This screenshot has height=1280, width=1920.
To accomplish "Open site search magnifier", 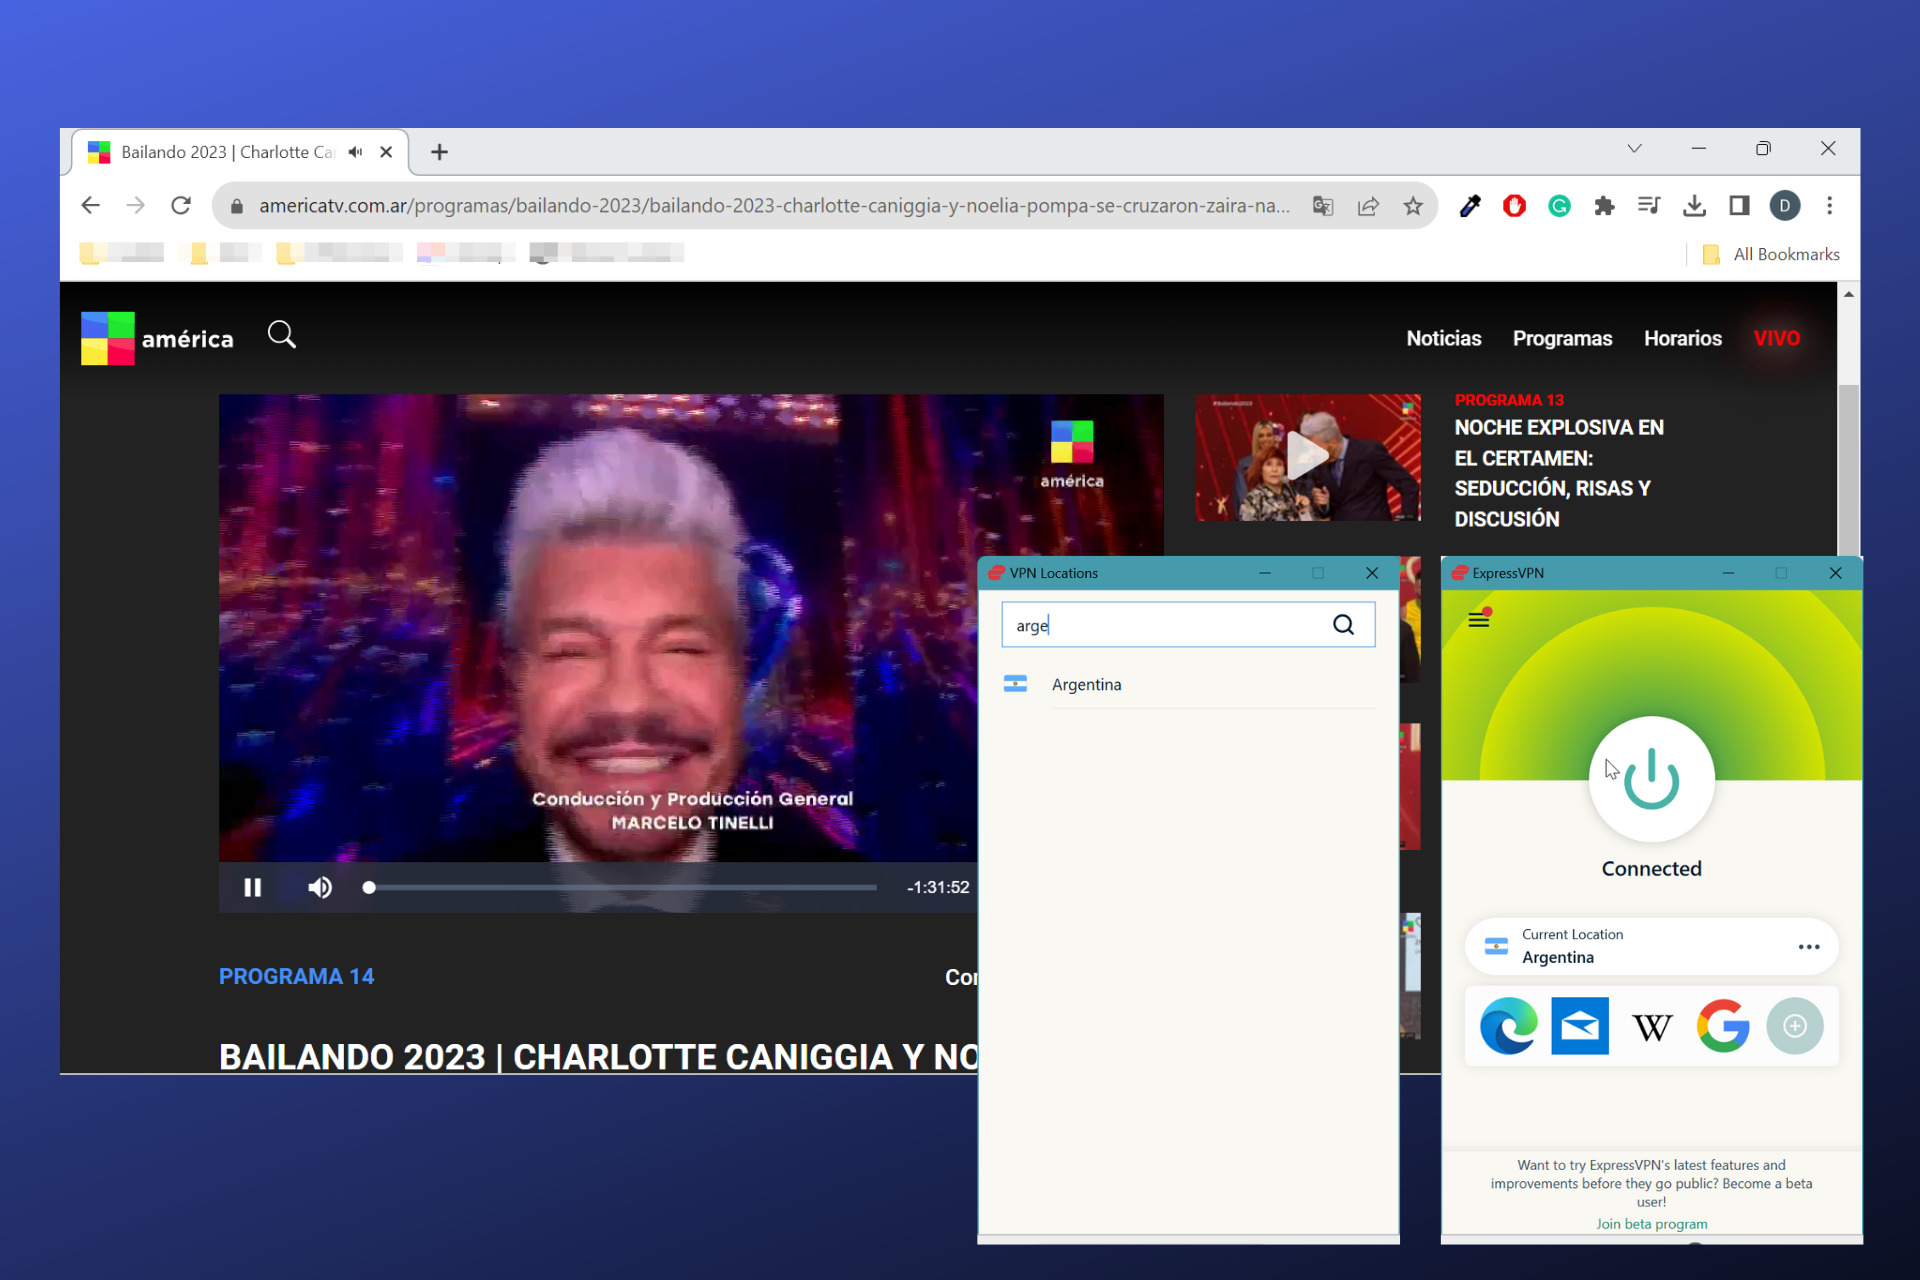I will click(282, 334).
